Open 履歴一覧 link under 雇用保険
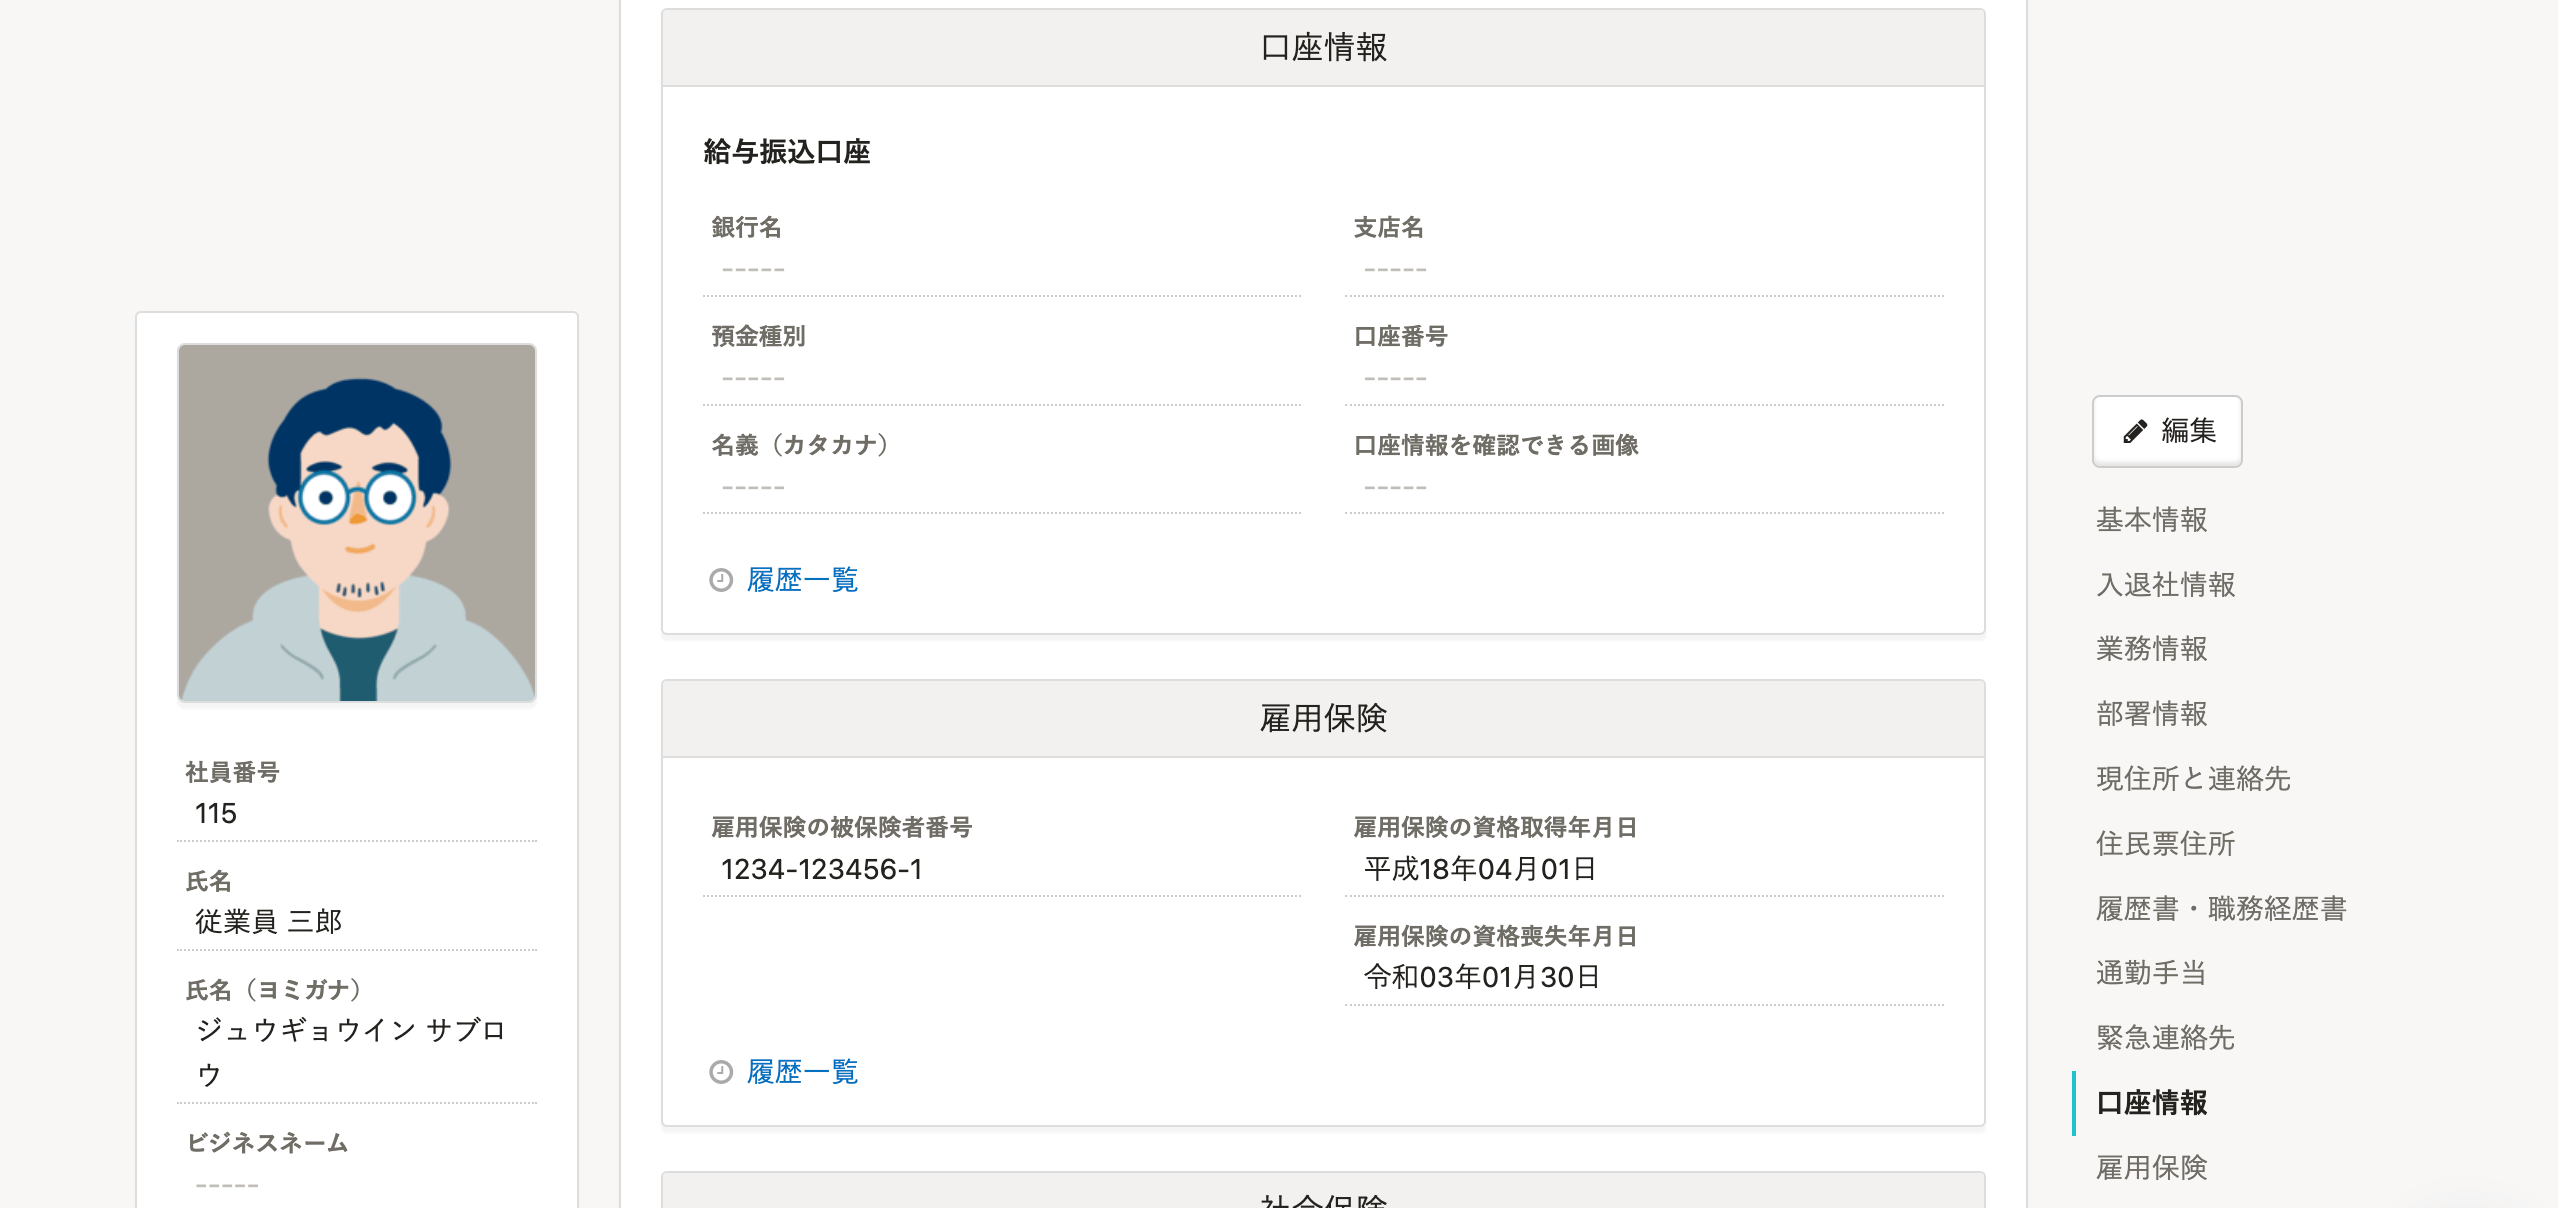This screenshot has width=2558, height=1208. click(x=802, y=1072)
